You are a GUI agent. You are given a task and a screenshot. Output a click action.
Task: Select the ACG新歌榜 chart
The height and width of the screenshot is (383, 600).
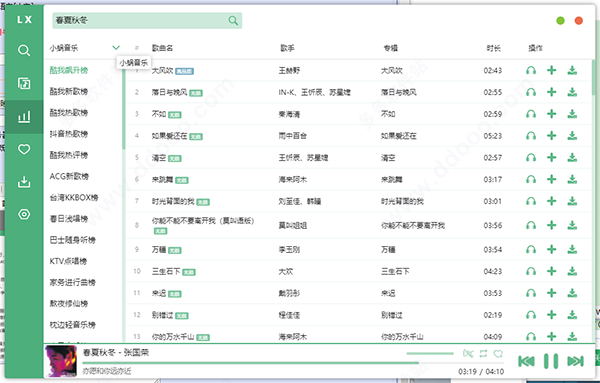(x=69, y=176)
